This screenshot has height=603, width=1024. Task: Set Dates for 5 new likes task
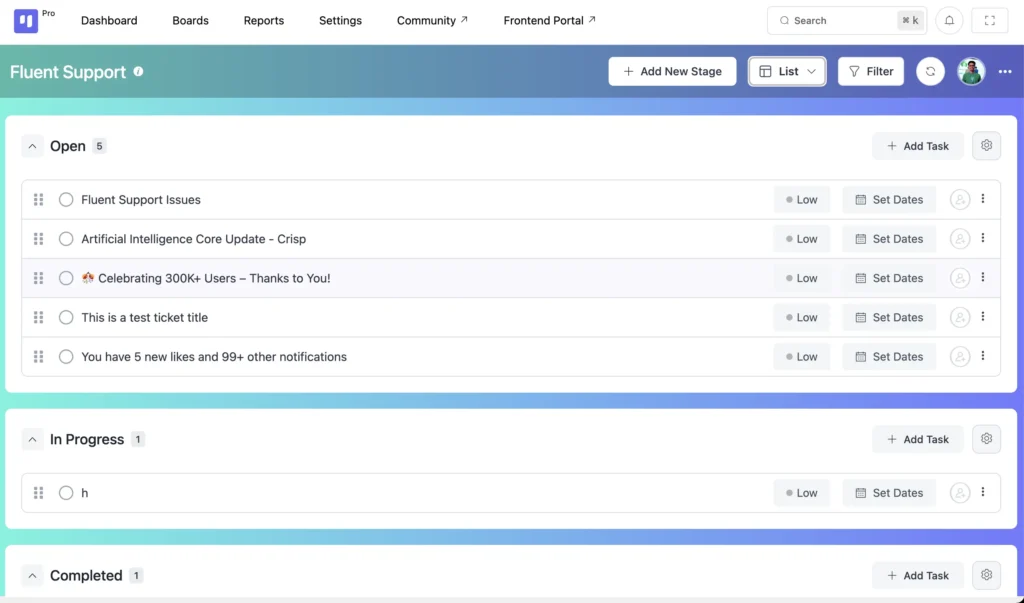[889, 357]
